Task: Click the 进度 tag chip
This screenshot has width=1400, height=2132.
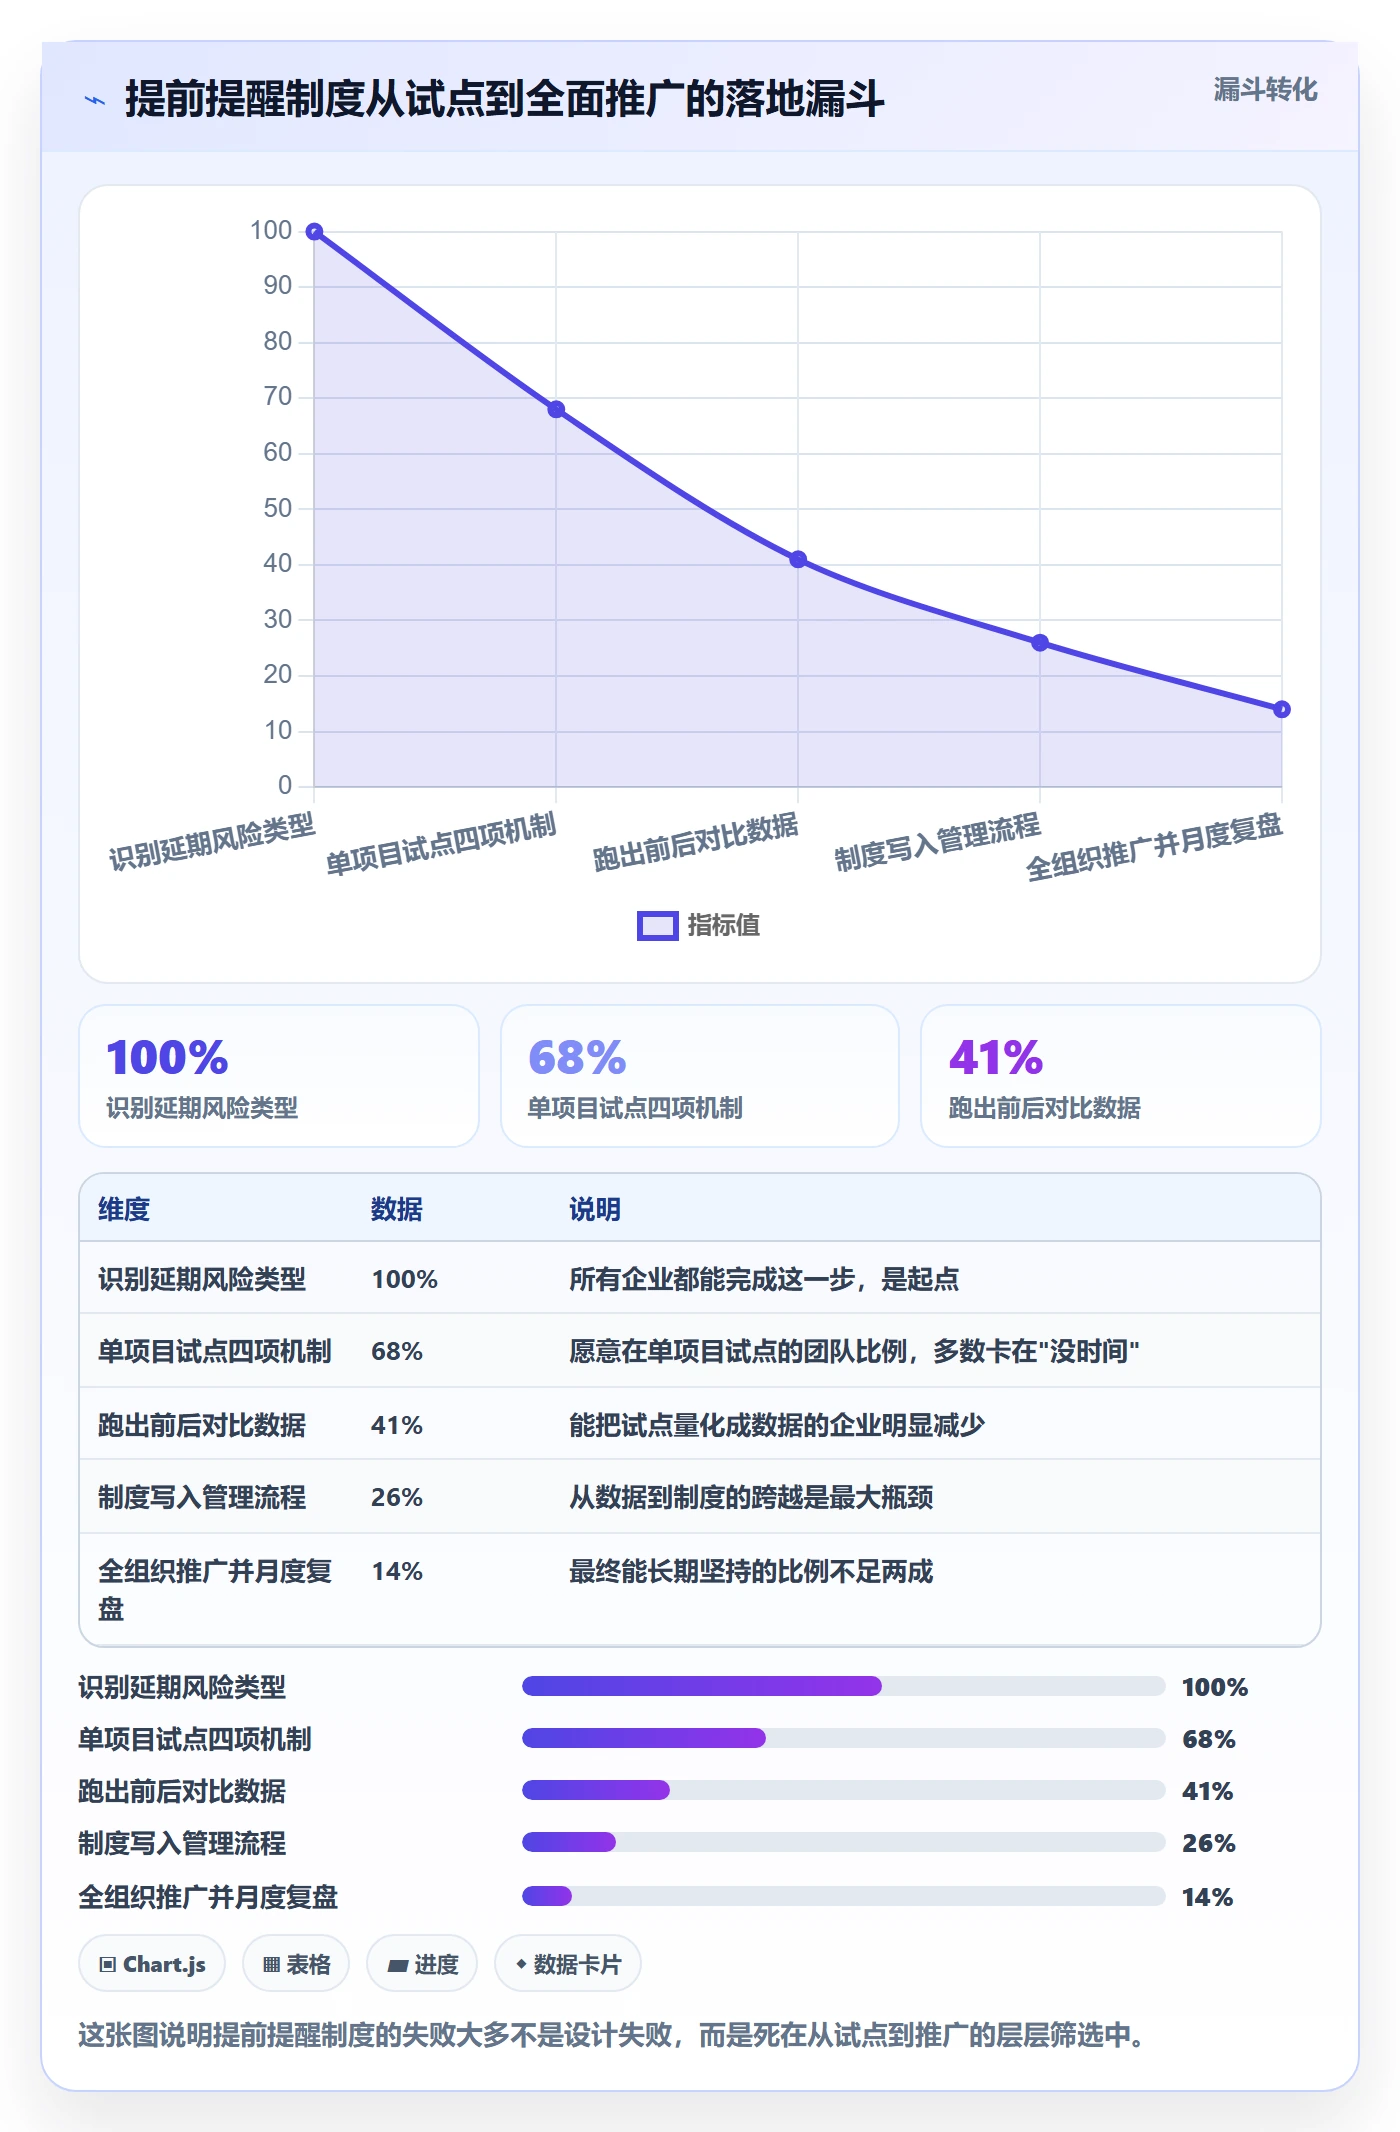Action: [422, 1964]
